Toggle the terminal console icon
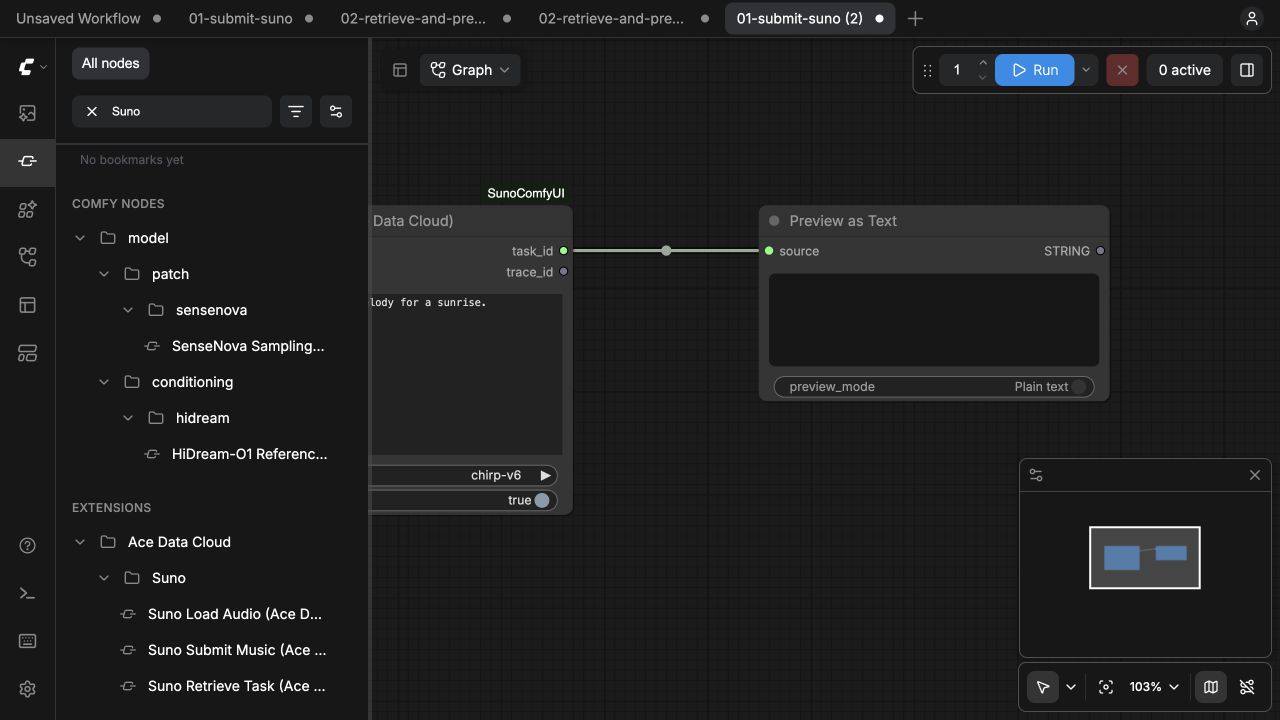This screenshot has width=1280, height=720. (x=27, y=593)
